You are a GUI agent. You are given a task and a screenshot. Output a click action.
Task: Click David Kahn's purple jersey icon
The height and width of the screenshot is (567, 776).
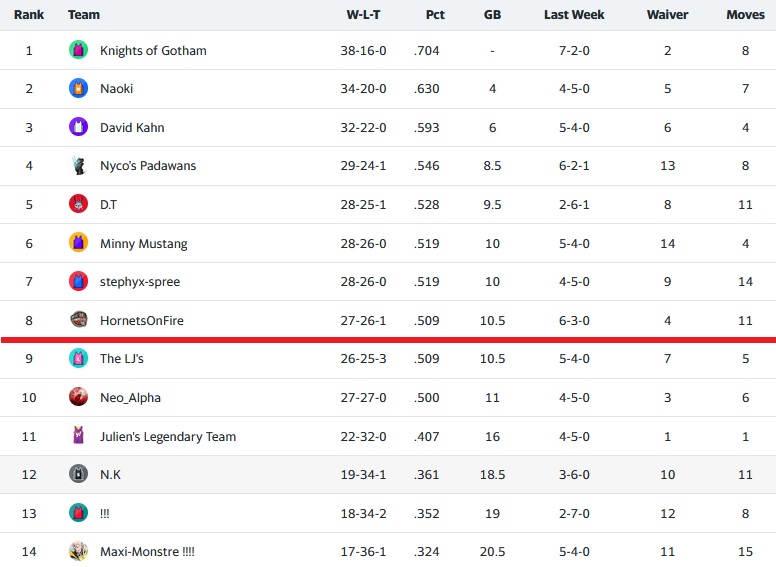pos(78,127)
